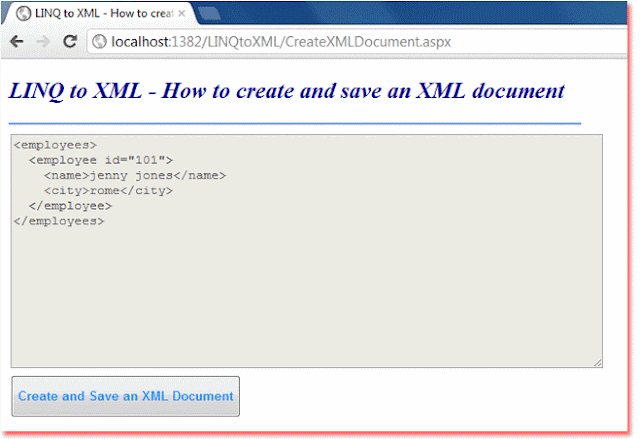
Task: Focus the address bar showing localhost:1382 URL
Action: (x=357, y=42)
